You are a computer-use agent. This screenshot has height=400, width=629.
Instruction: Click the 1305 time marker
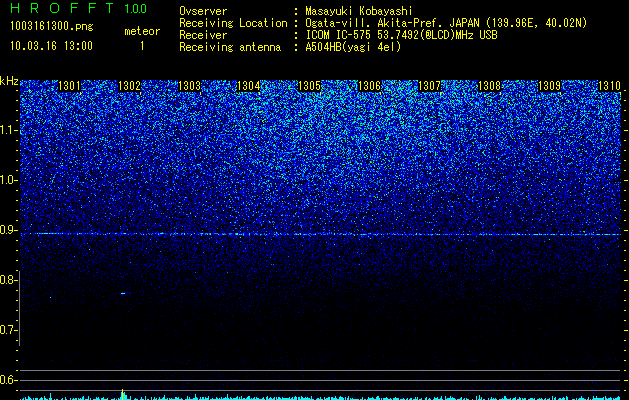click(309, 86)
